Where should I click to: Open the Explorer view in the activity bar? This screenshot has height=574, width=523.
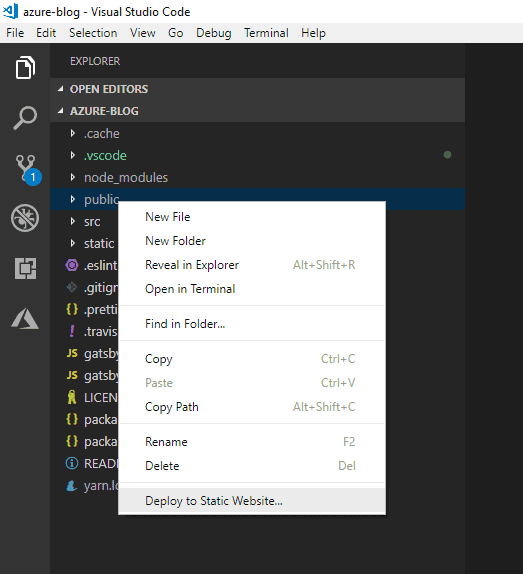click(25, 67)
